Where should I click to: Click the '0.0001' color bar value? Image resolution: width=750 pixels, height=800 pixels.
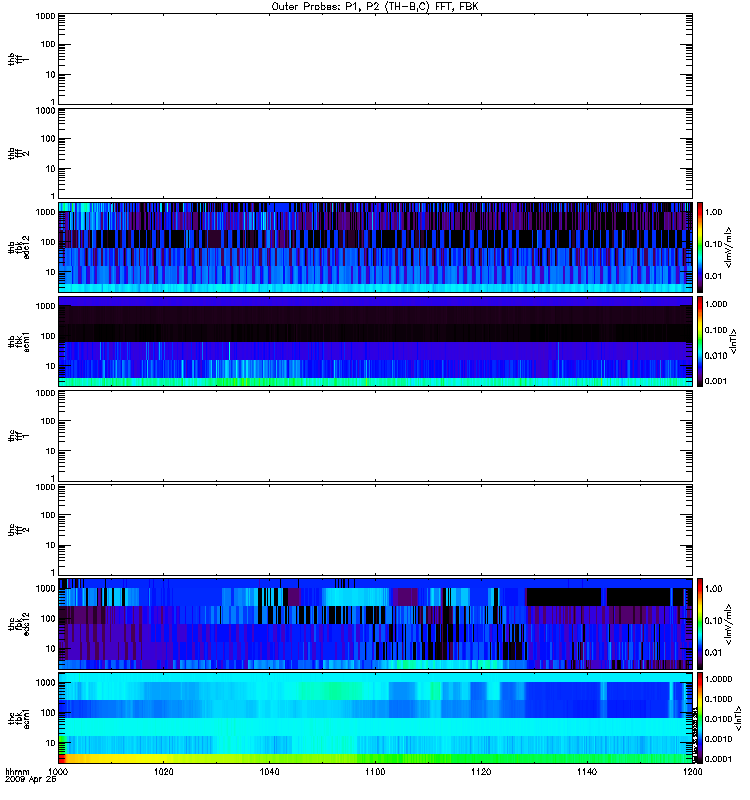click(x=718, y=759)
